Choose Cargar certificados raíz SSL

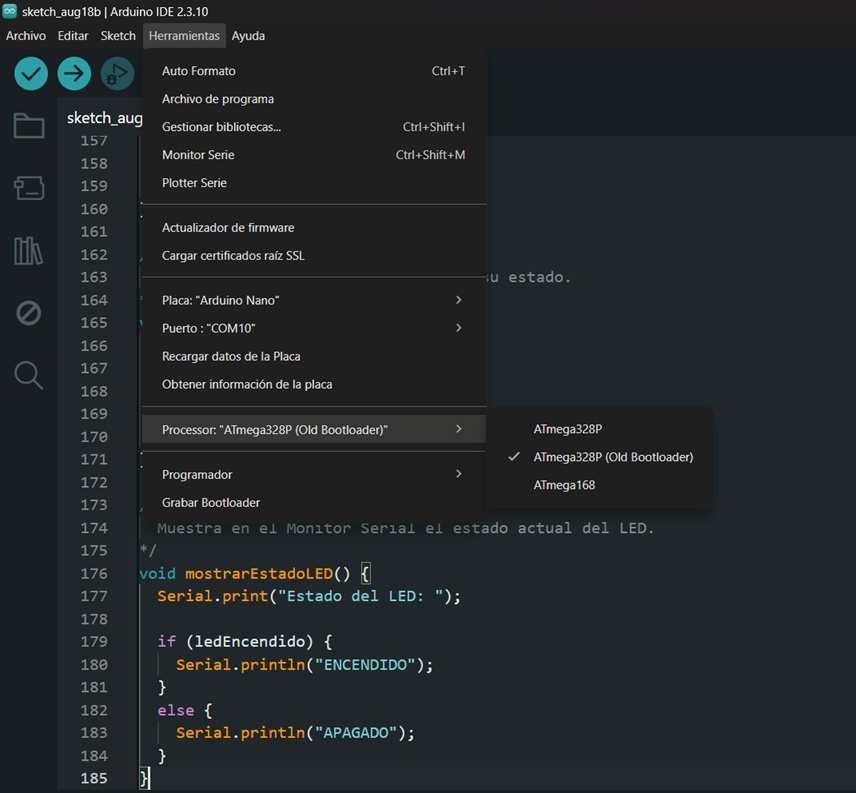click(314, 255)
